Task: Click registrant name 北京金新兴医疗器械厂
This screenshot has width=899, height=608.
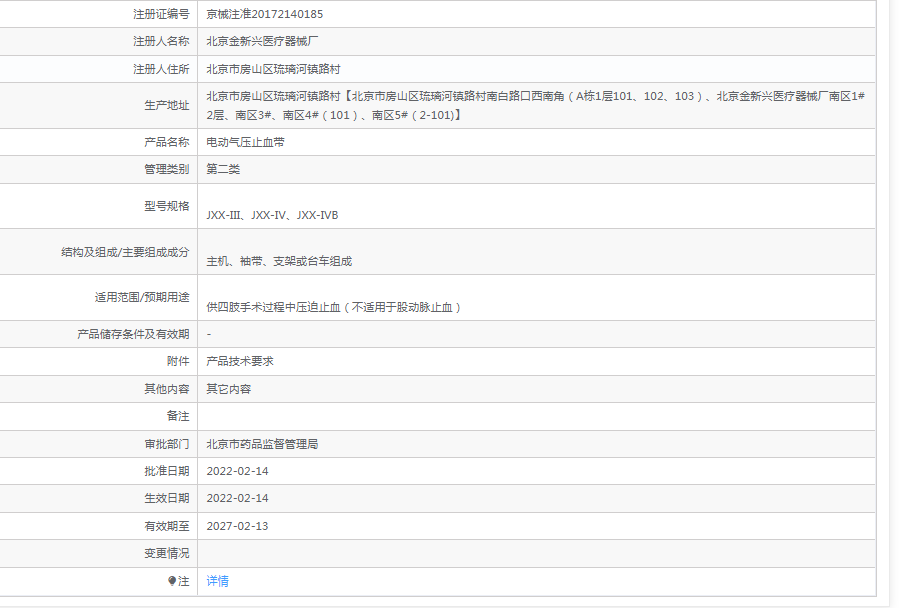Action: coord(262,41)
